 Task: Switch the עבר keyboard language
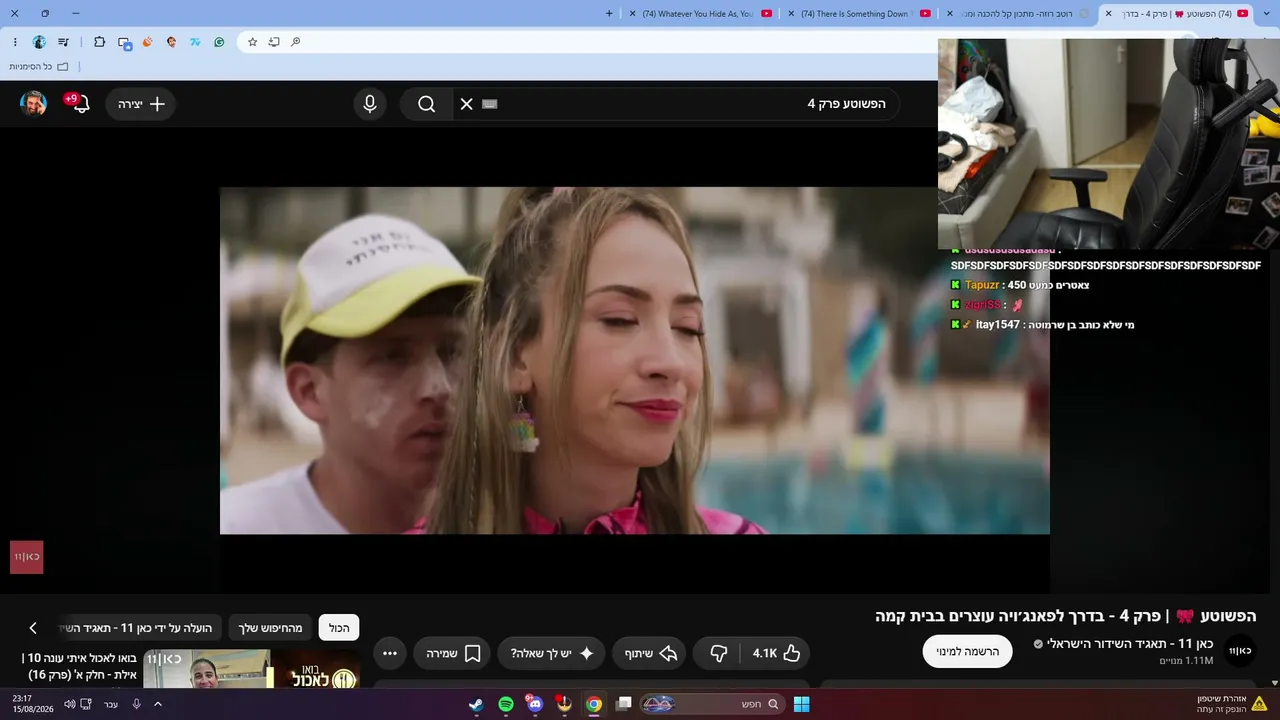[x=111, y=704]
